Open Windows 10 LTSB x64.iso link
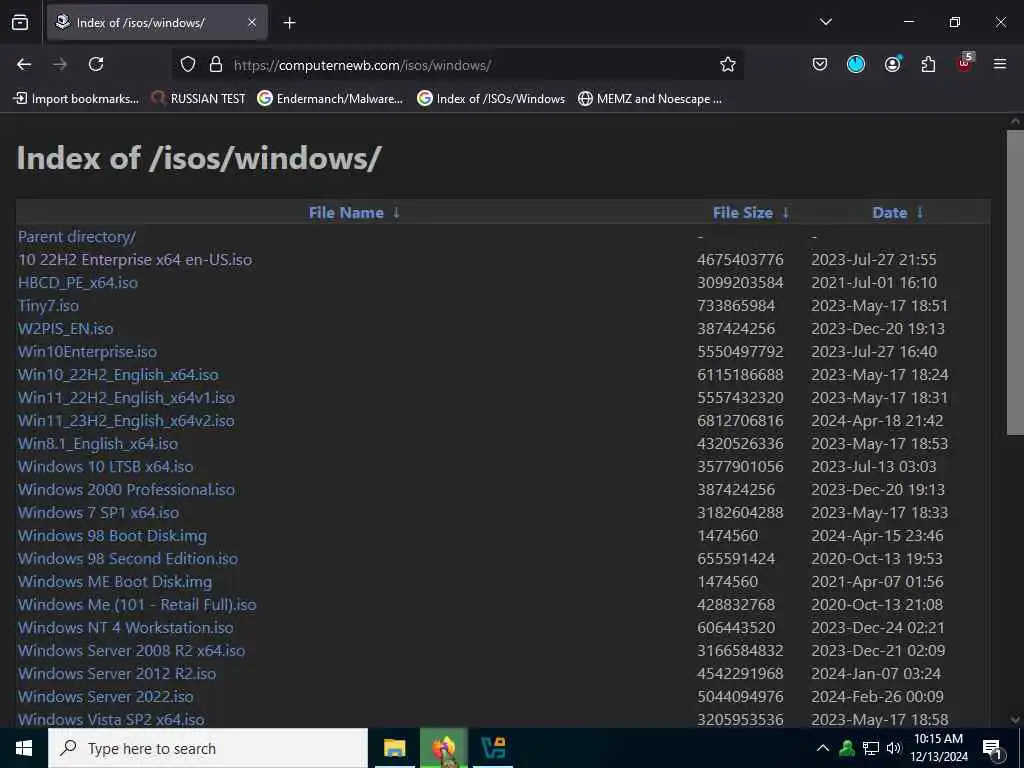 (x=105, y=466)
